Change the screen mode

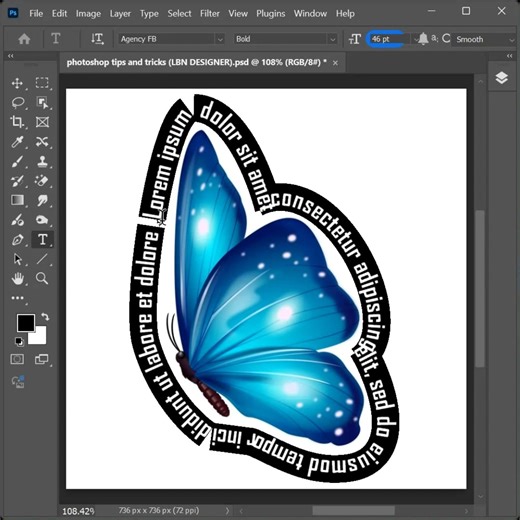[42, 359]
